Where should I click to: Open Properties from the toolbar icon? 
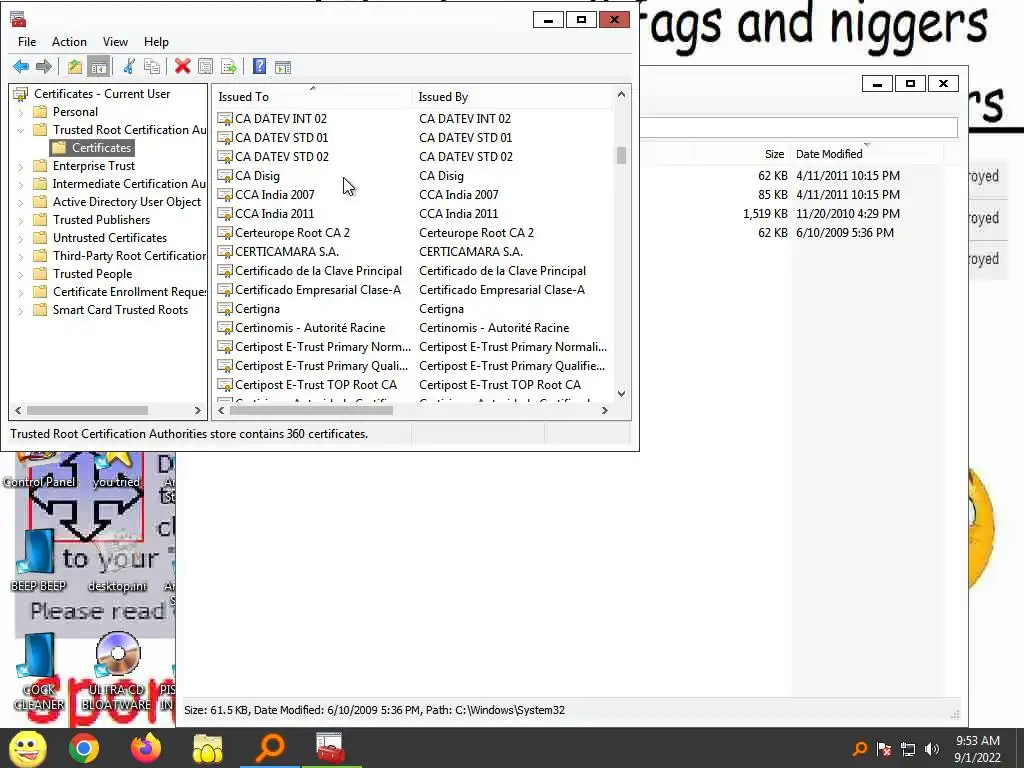tap(205, 67)
